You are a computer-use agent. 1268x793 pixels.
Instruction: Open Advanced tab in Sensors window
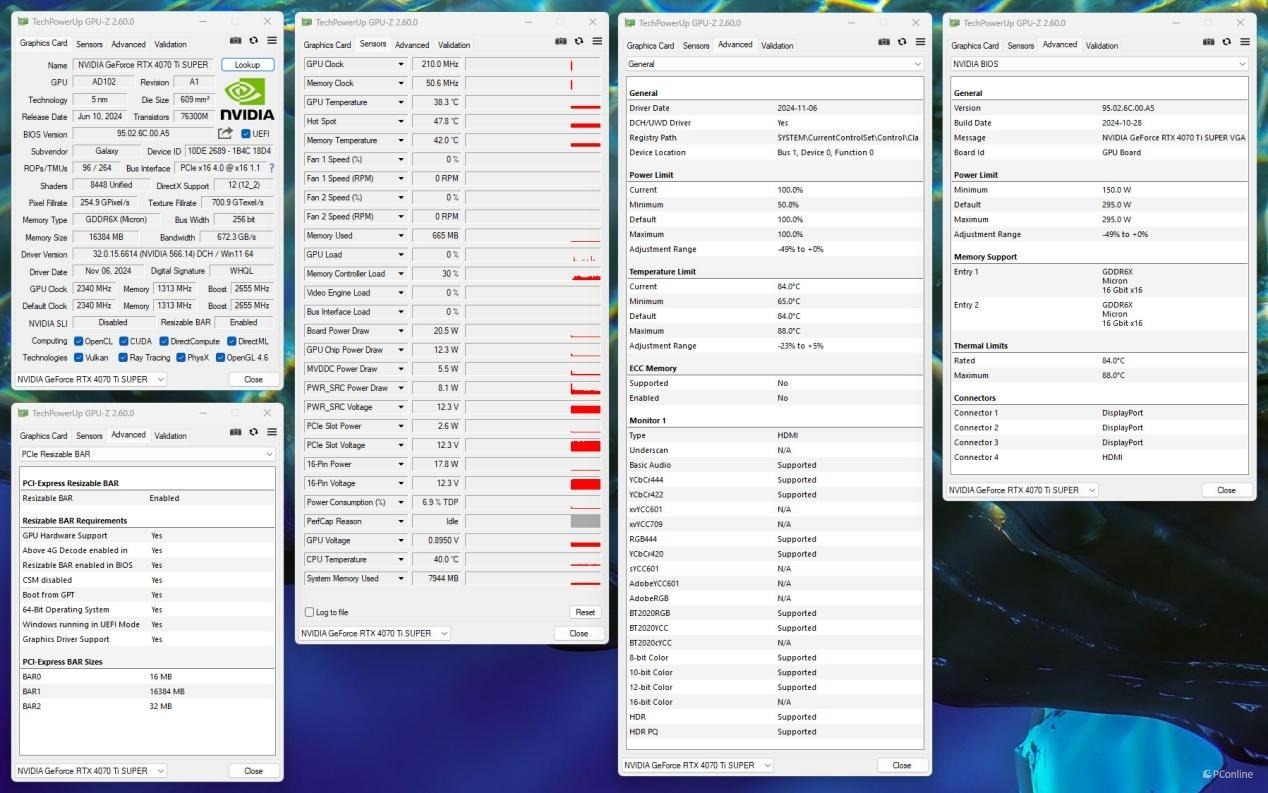coord(412,44)
